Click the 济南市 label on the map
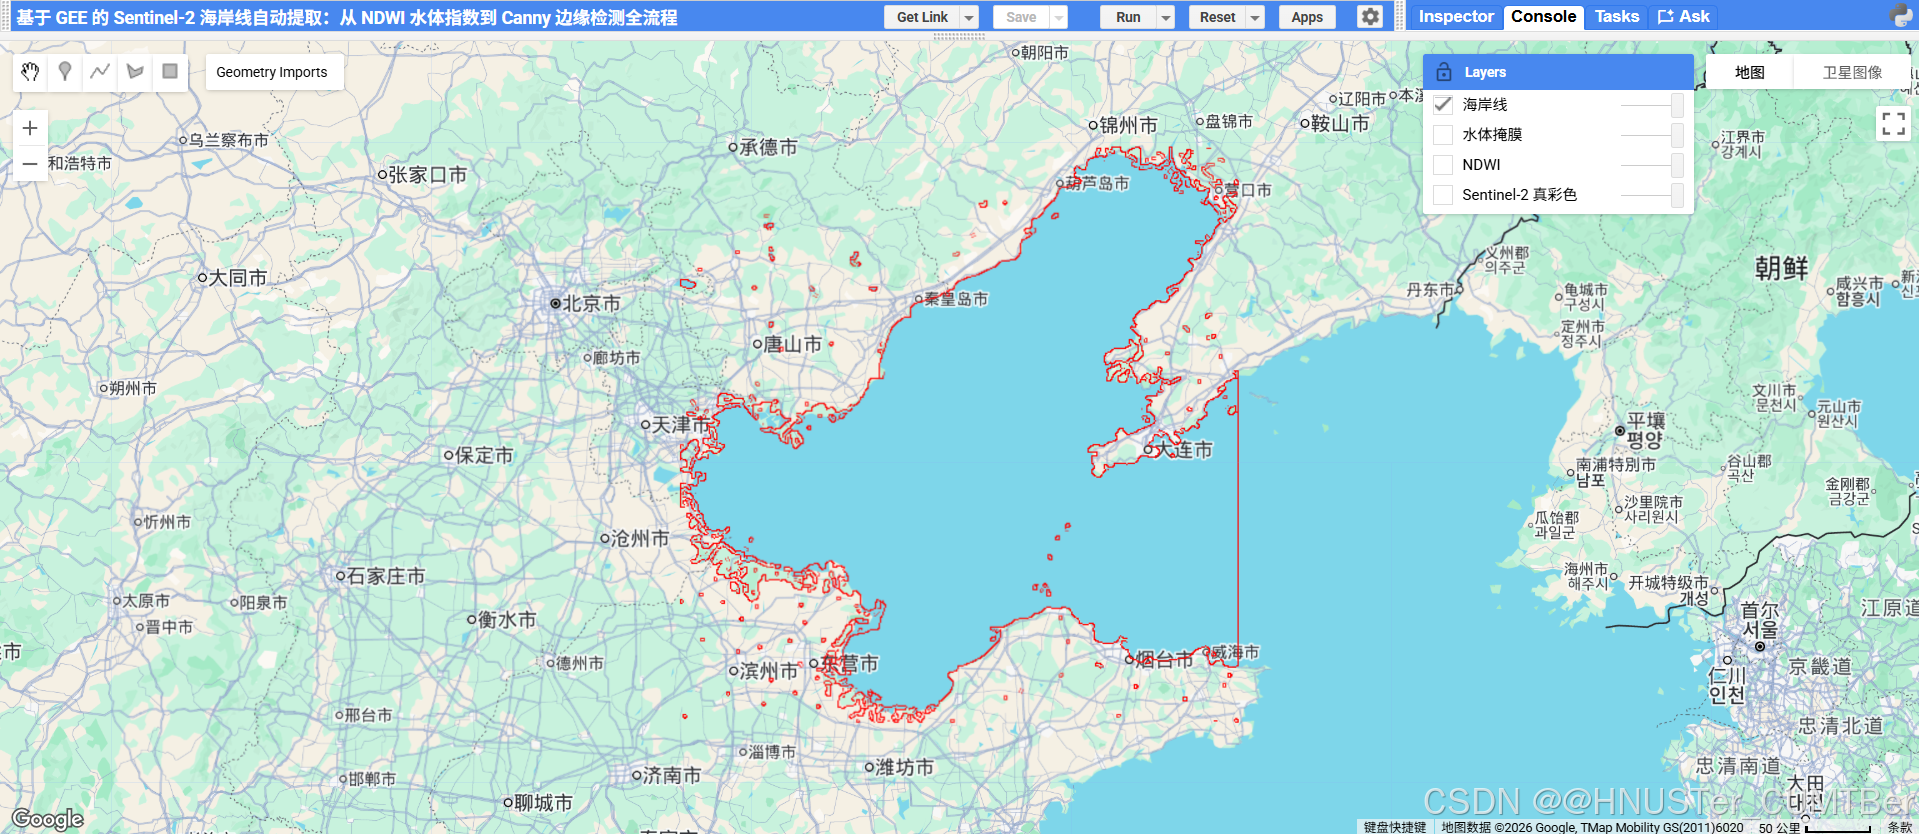Screen dimensions: 1919x834 (672, 775)
